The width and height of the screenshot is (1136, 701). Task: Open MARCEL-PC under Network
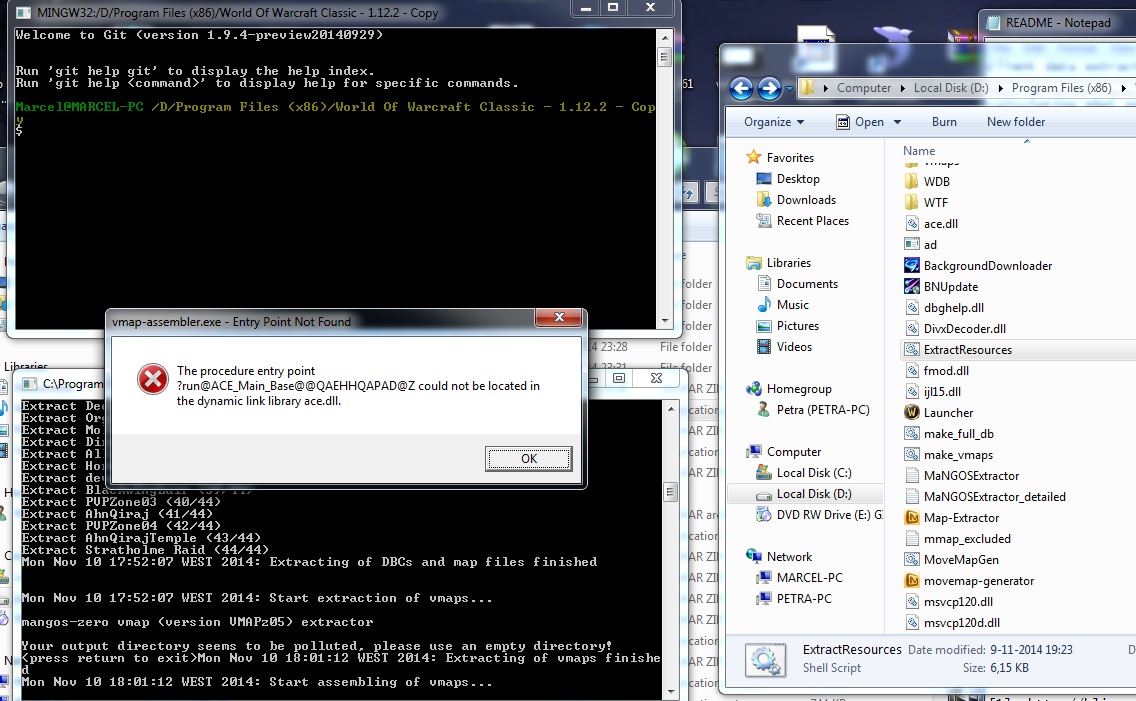point(809,577)
